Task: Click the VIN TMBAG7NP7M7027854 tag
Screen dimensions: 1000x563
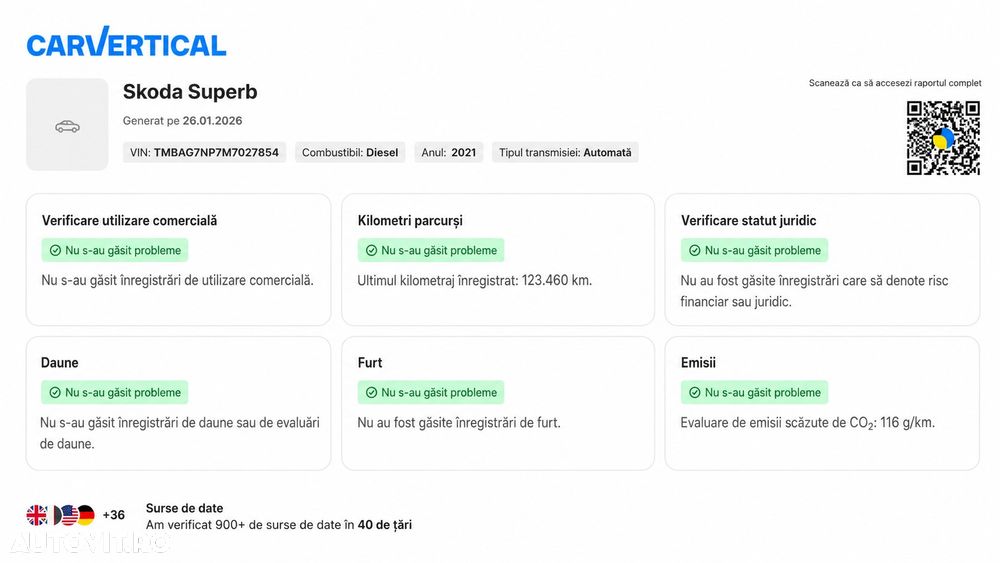Action: pyautogui.click(x=204, y=152)
